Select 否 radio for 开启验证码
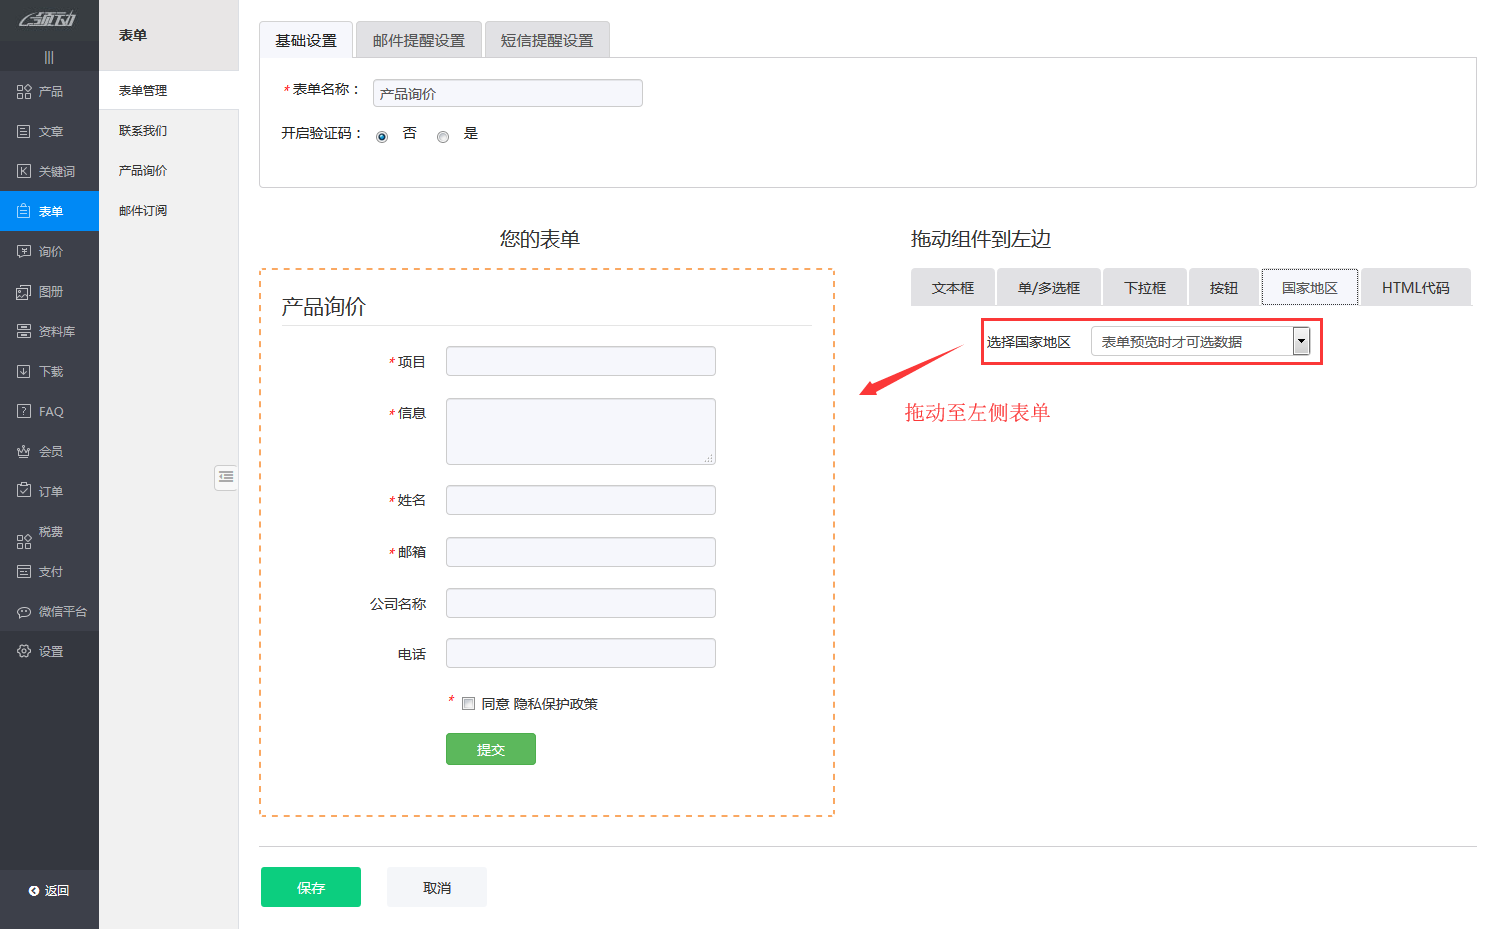This screenshot has height=929, width=1496. tap(382, 137)
